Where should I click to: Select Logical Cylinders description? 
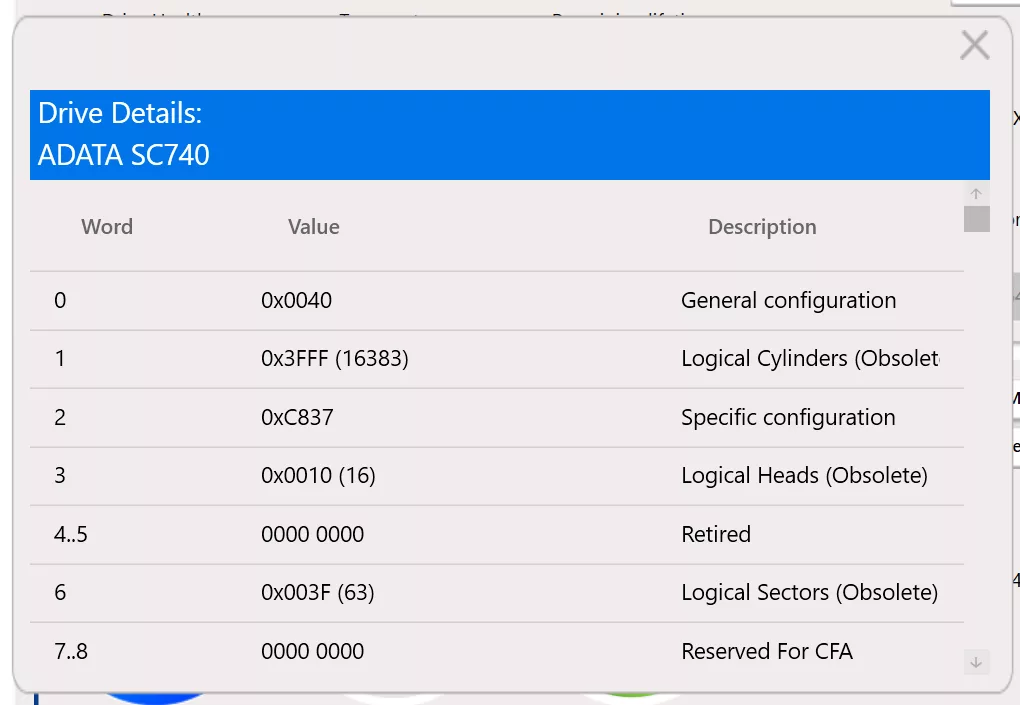pyautogui.click(x=810, y=358)
